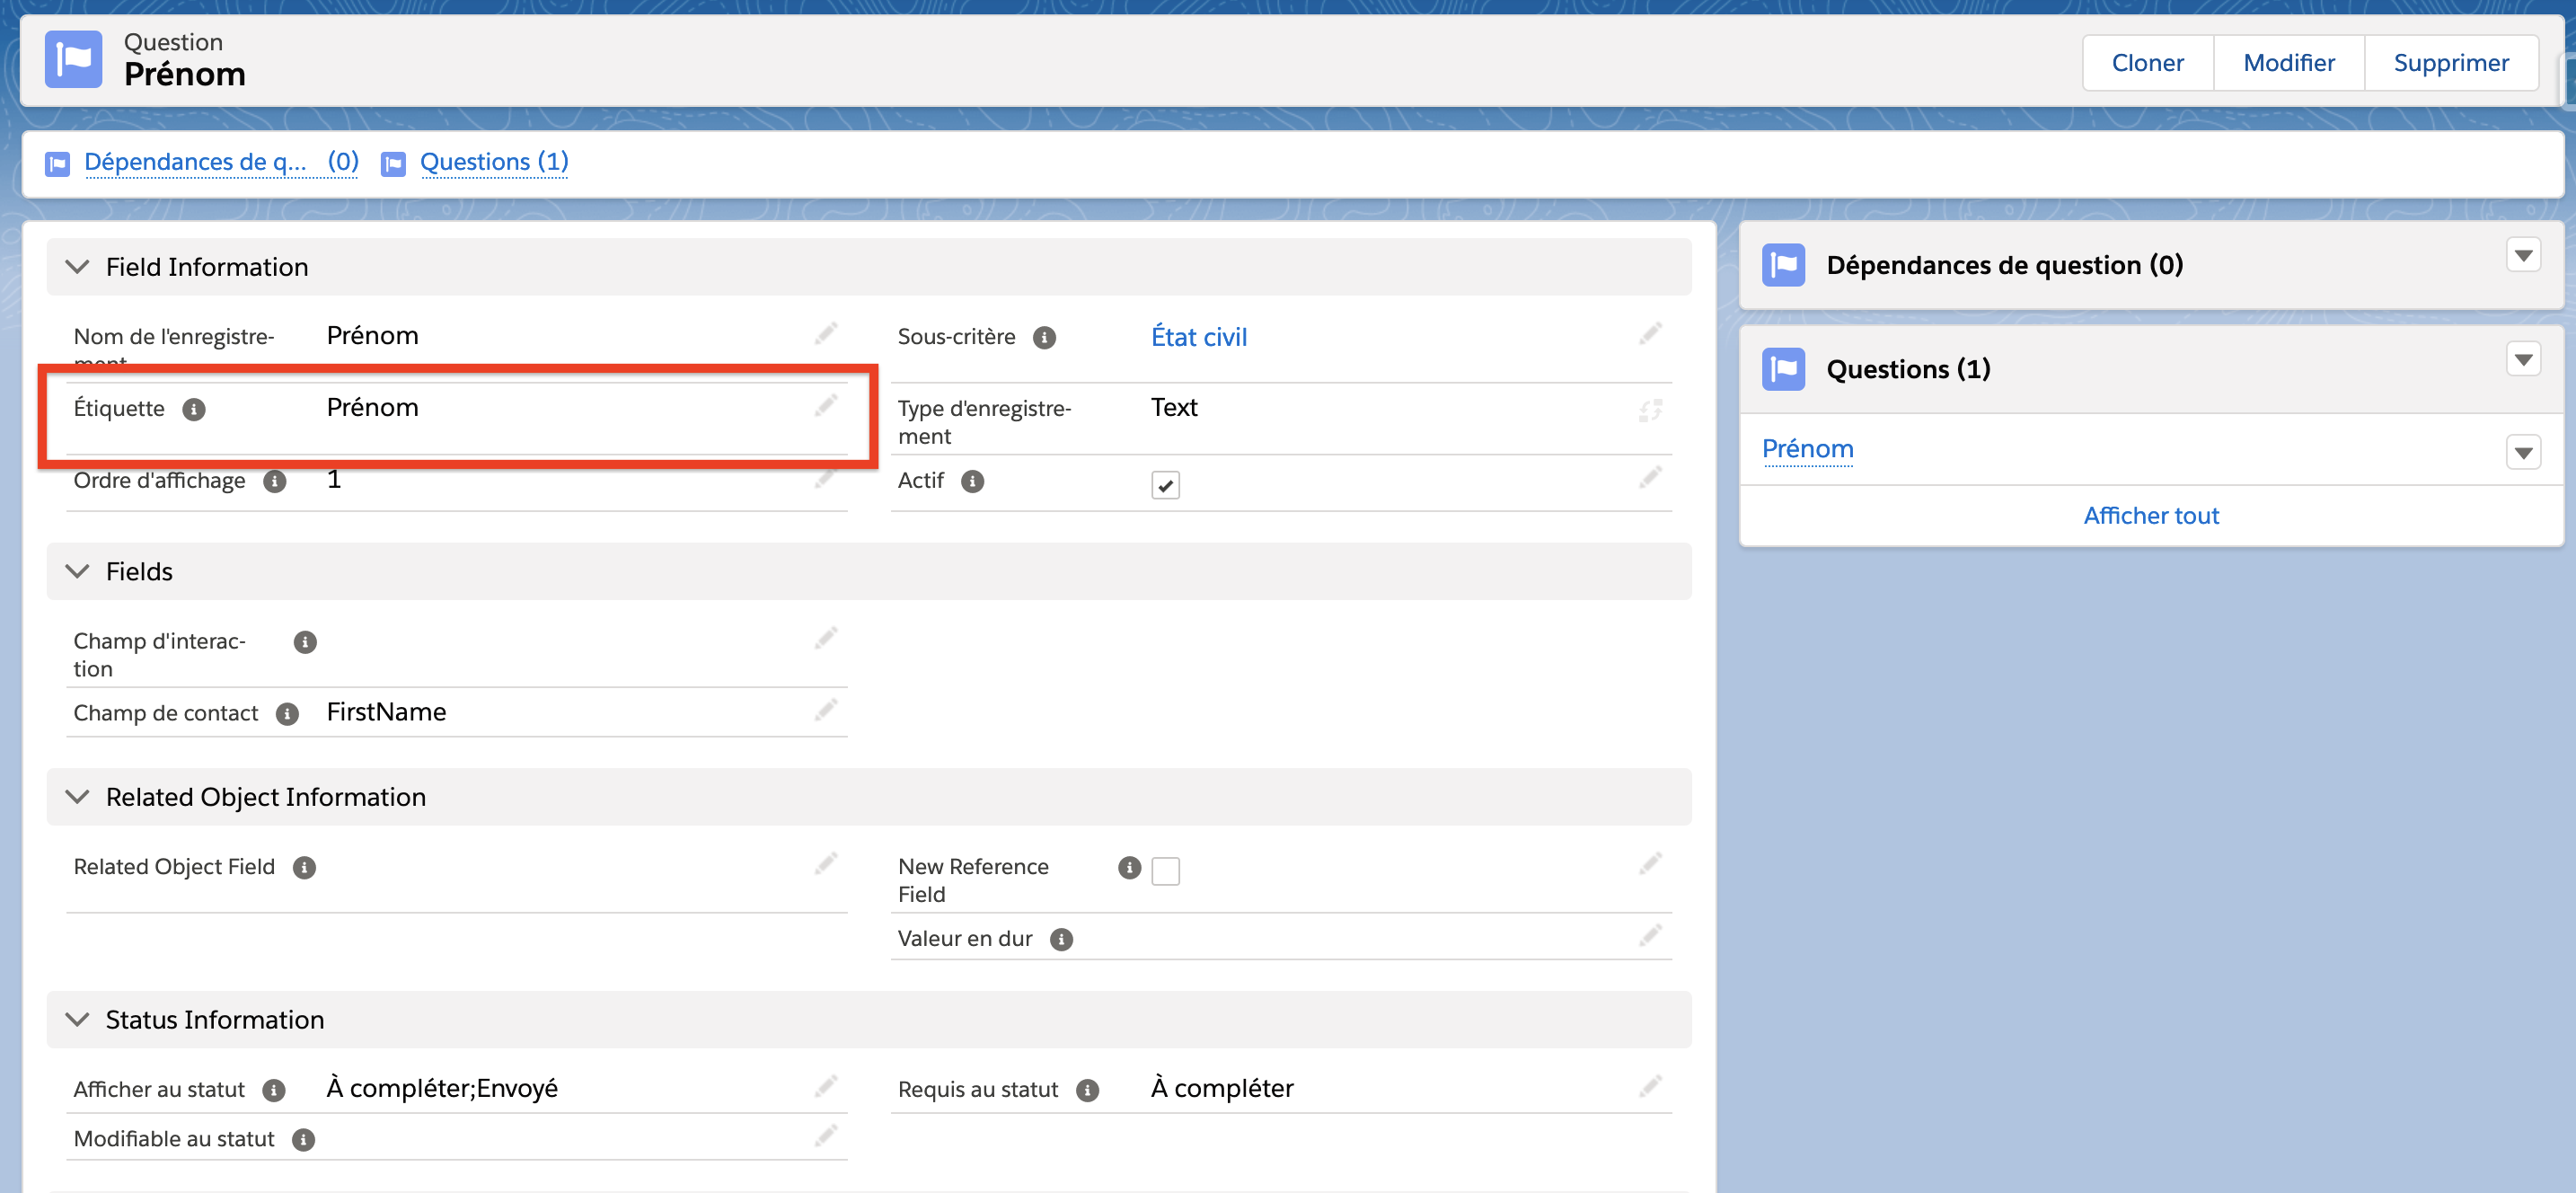Click the edit pencil for Champ de contact FirstName
The width and height of the screenshot is (2576, 1193).
pos(825,711)
